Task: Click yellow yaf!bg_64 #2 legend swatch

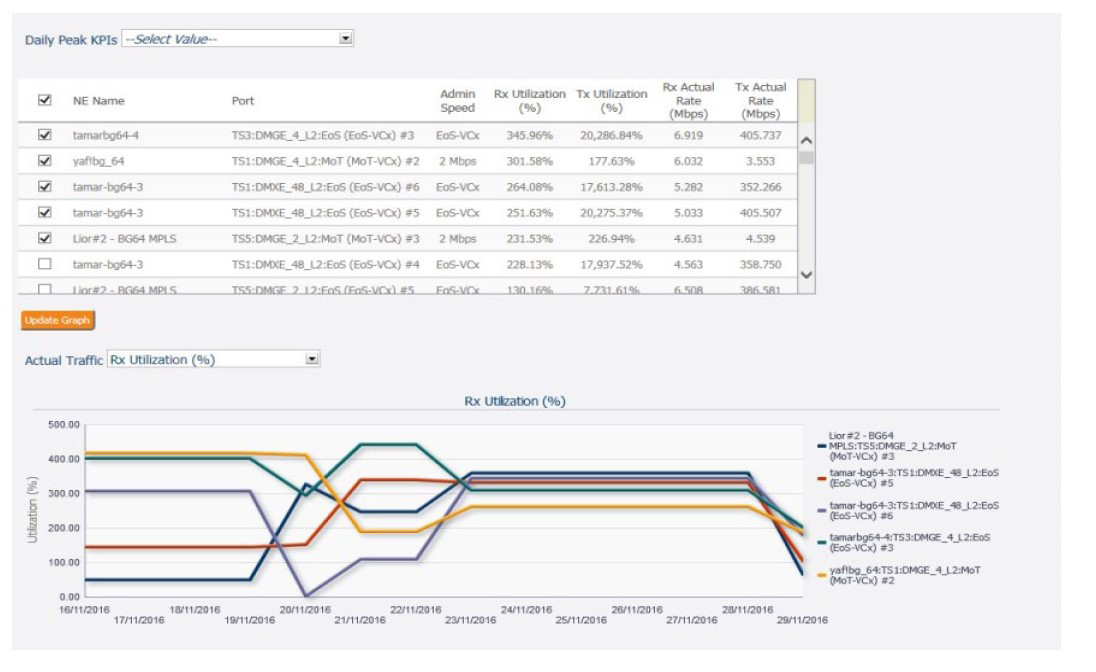Action: (821, 576)
